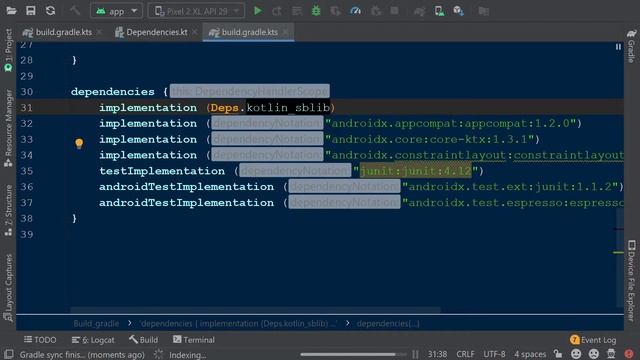Open the Build tool window
Screen dimensions: 640x360
[143, 340]
